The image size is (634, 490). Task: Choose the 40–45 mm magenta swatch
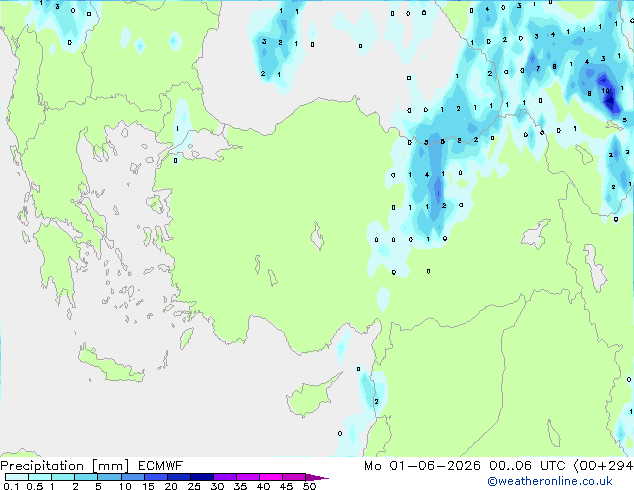(x=271, y=477)
